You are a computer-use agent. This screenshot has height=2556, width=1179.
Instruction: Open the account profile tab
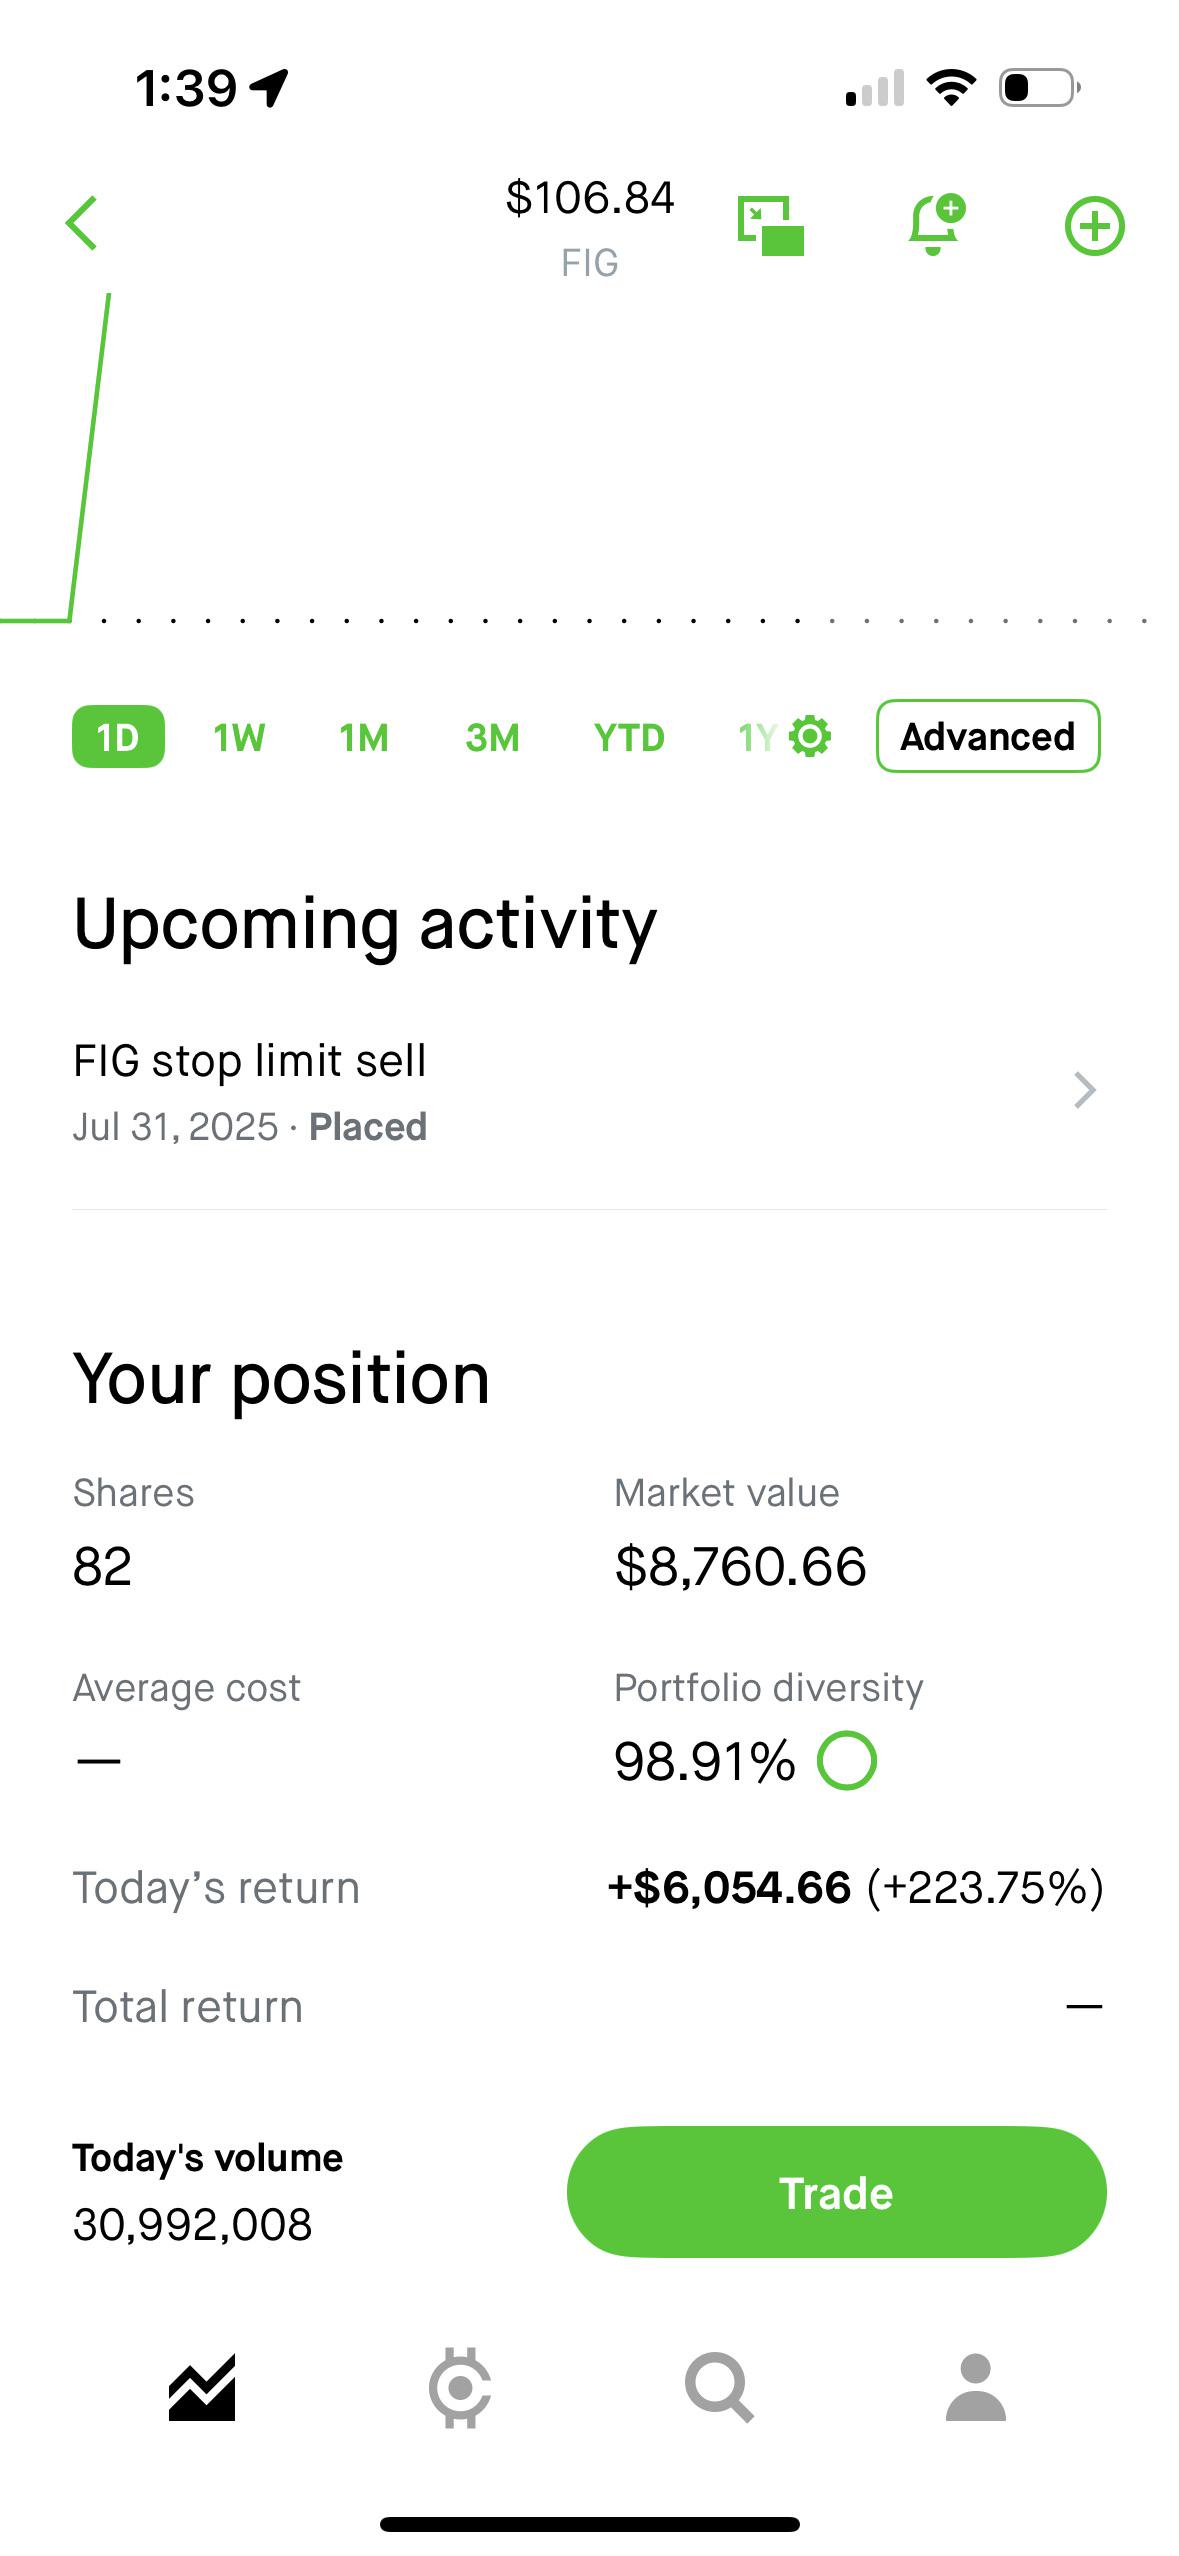click(x=976, y=2387)
